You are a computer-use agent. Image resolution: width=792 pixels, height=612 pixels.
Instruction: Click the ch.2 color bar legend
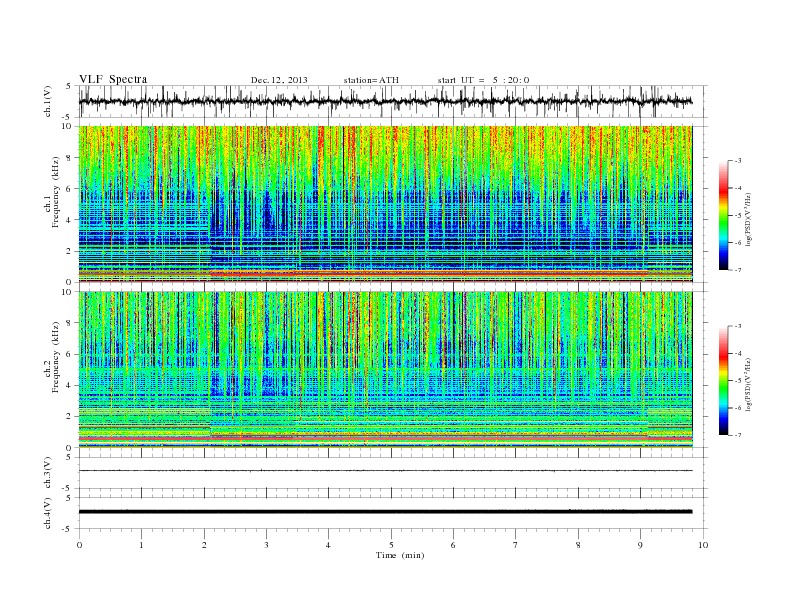click(723, 380)
